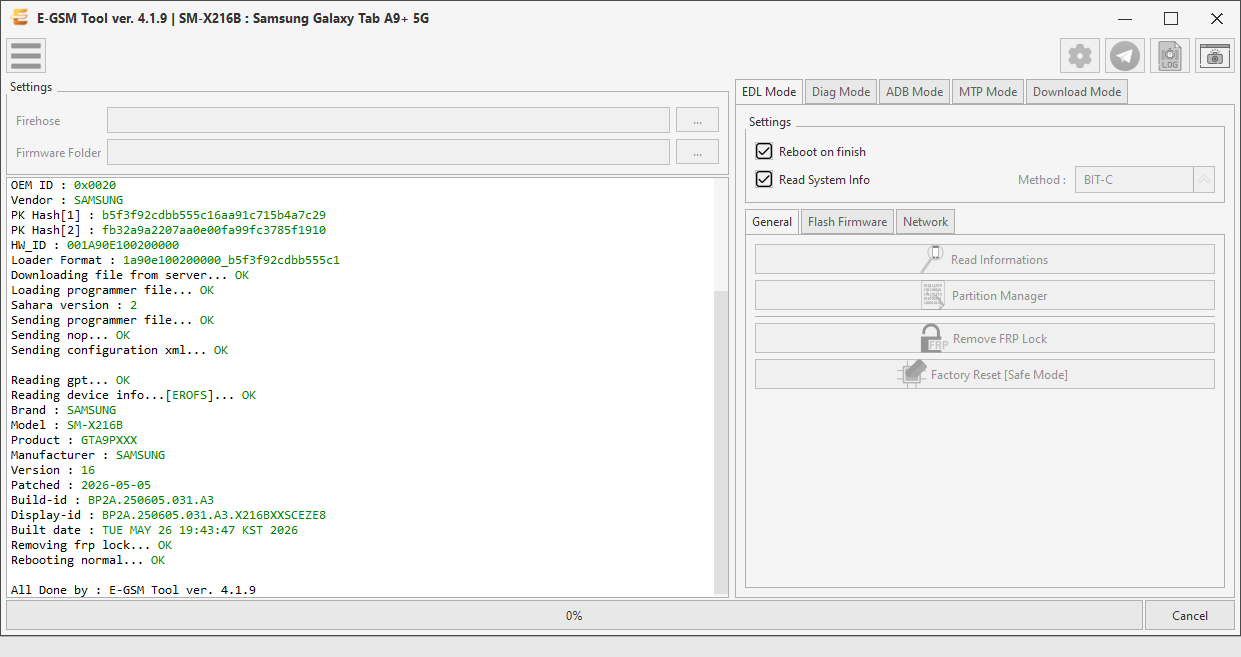Image resolution: width=1241 pixels, height=657 pixels.
Task: Click the 0% progress bar
Action: [x=573, y=616]
